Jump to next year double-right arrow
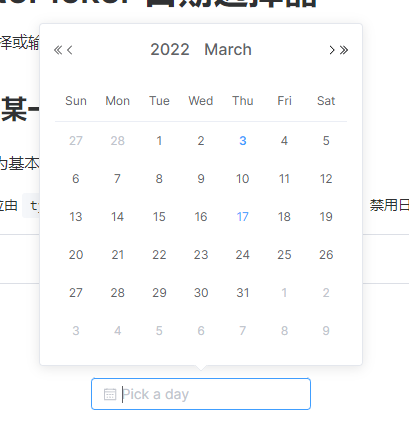 coord(344,50)
